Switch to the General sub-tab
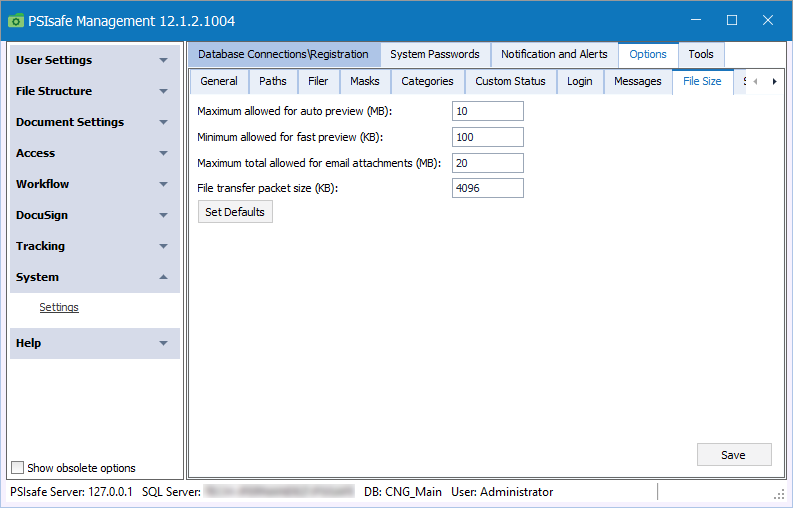 pos(219,81)
